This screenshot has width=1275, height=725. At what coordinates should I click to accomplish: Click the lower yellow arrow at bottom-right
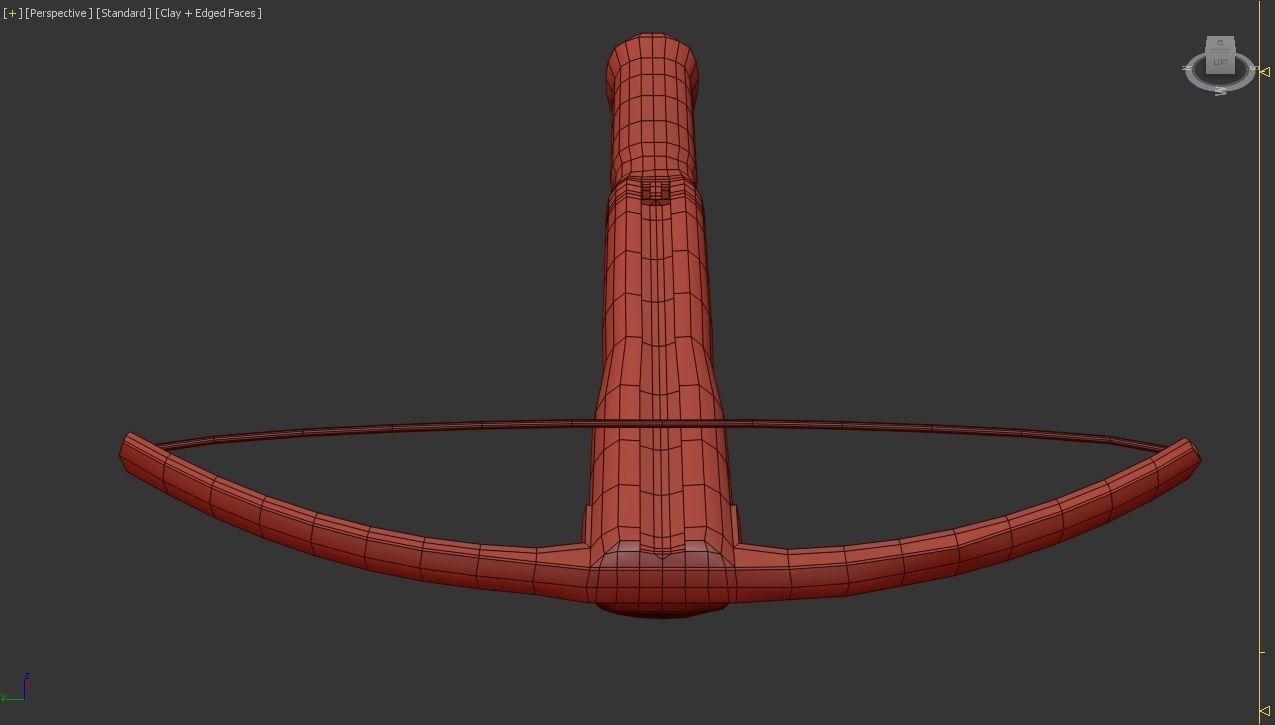point(1265,711)
